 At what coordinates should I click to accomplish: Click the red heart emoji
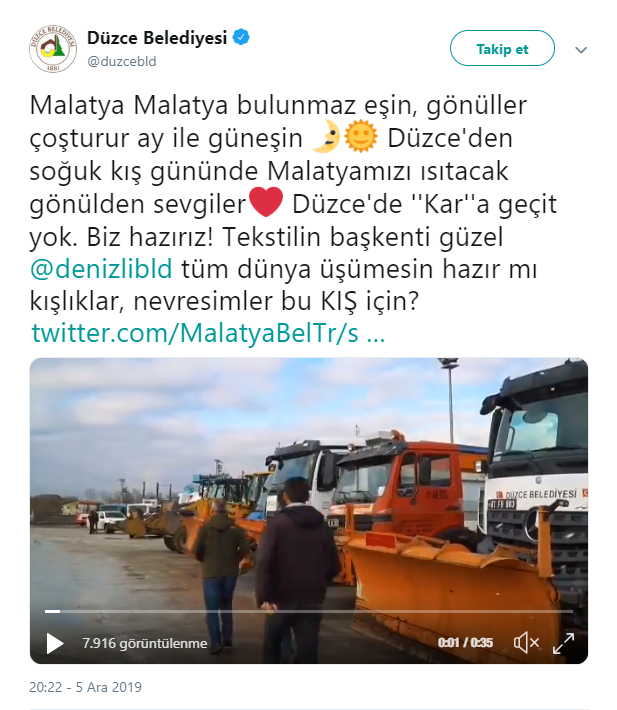coord(267,202)
